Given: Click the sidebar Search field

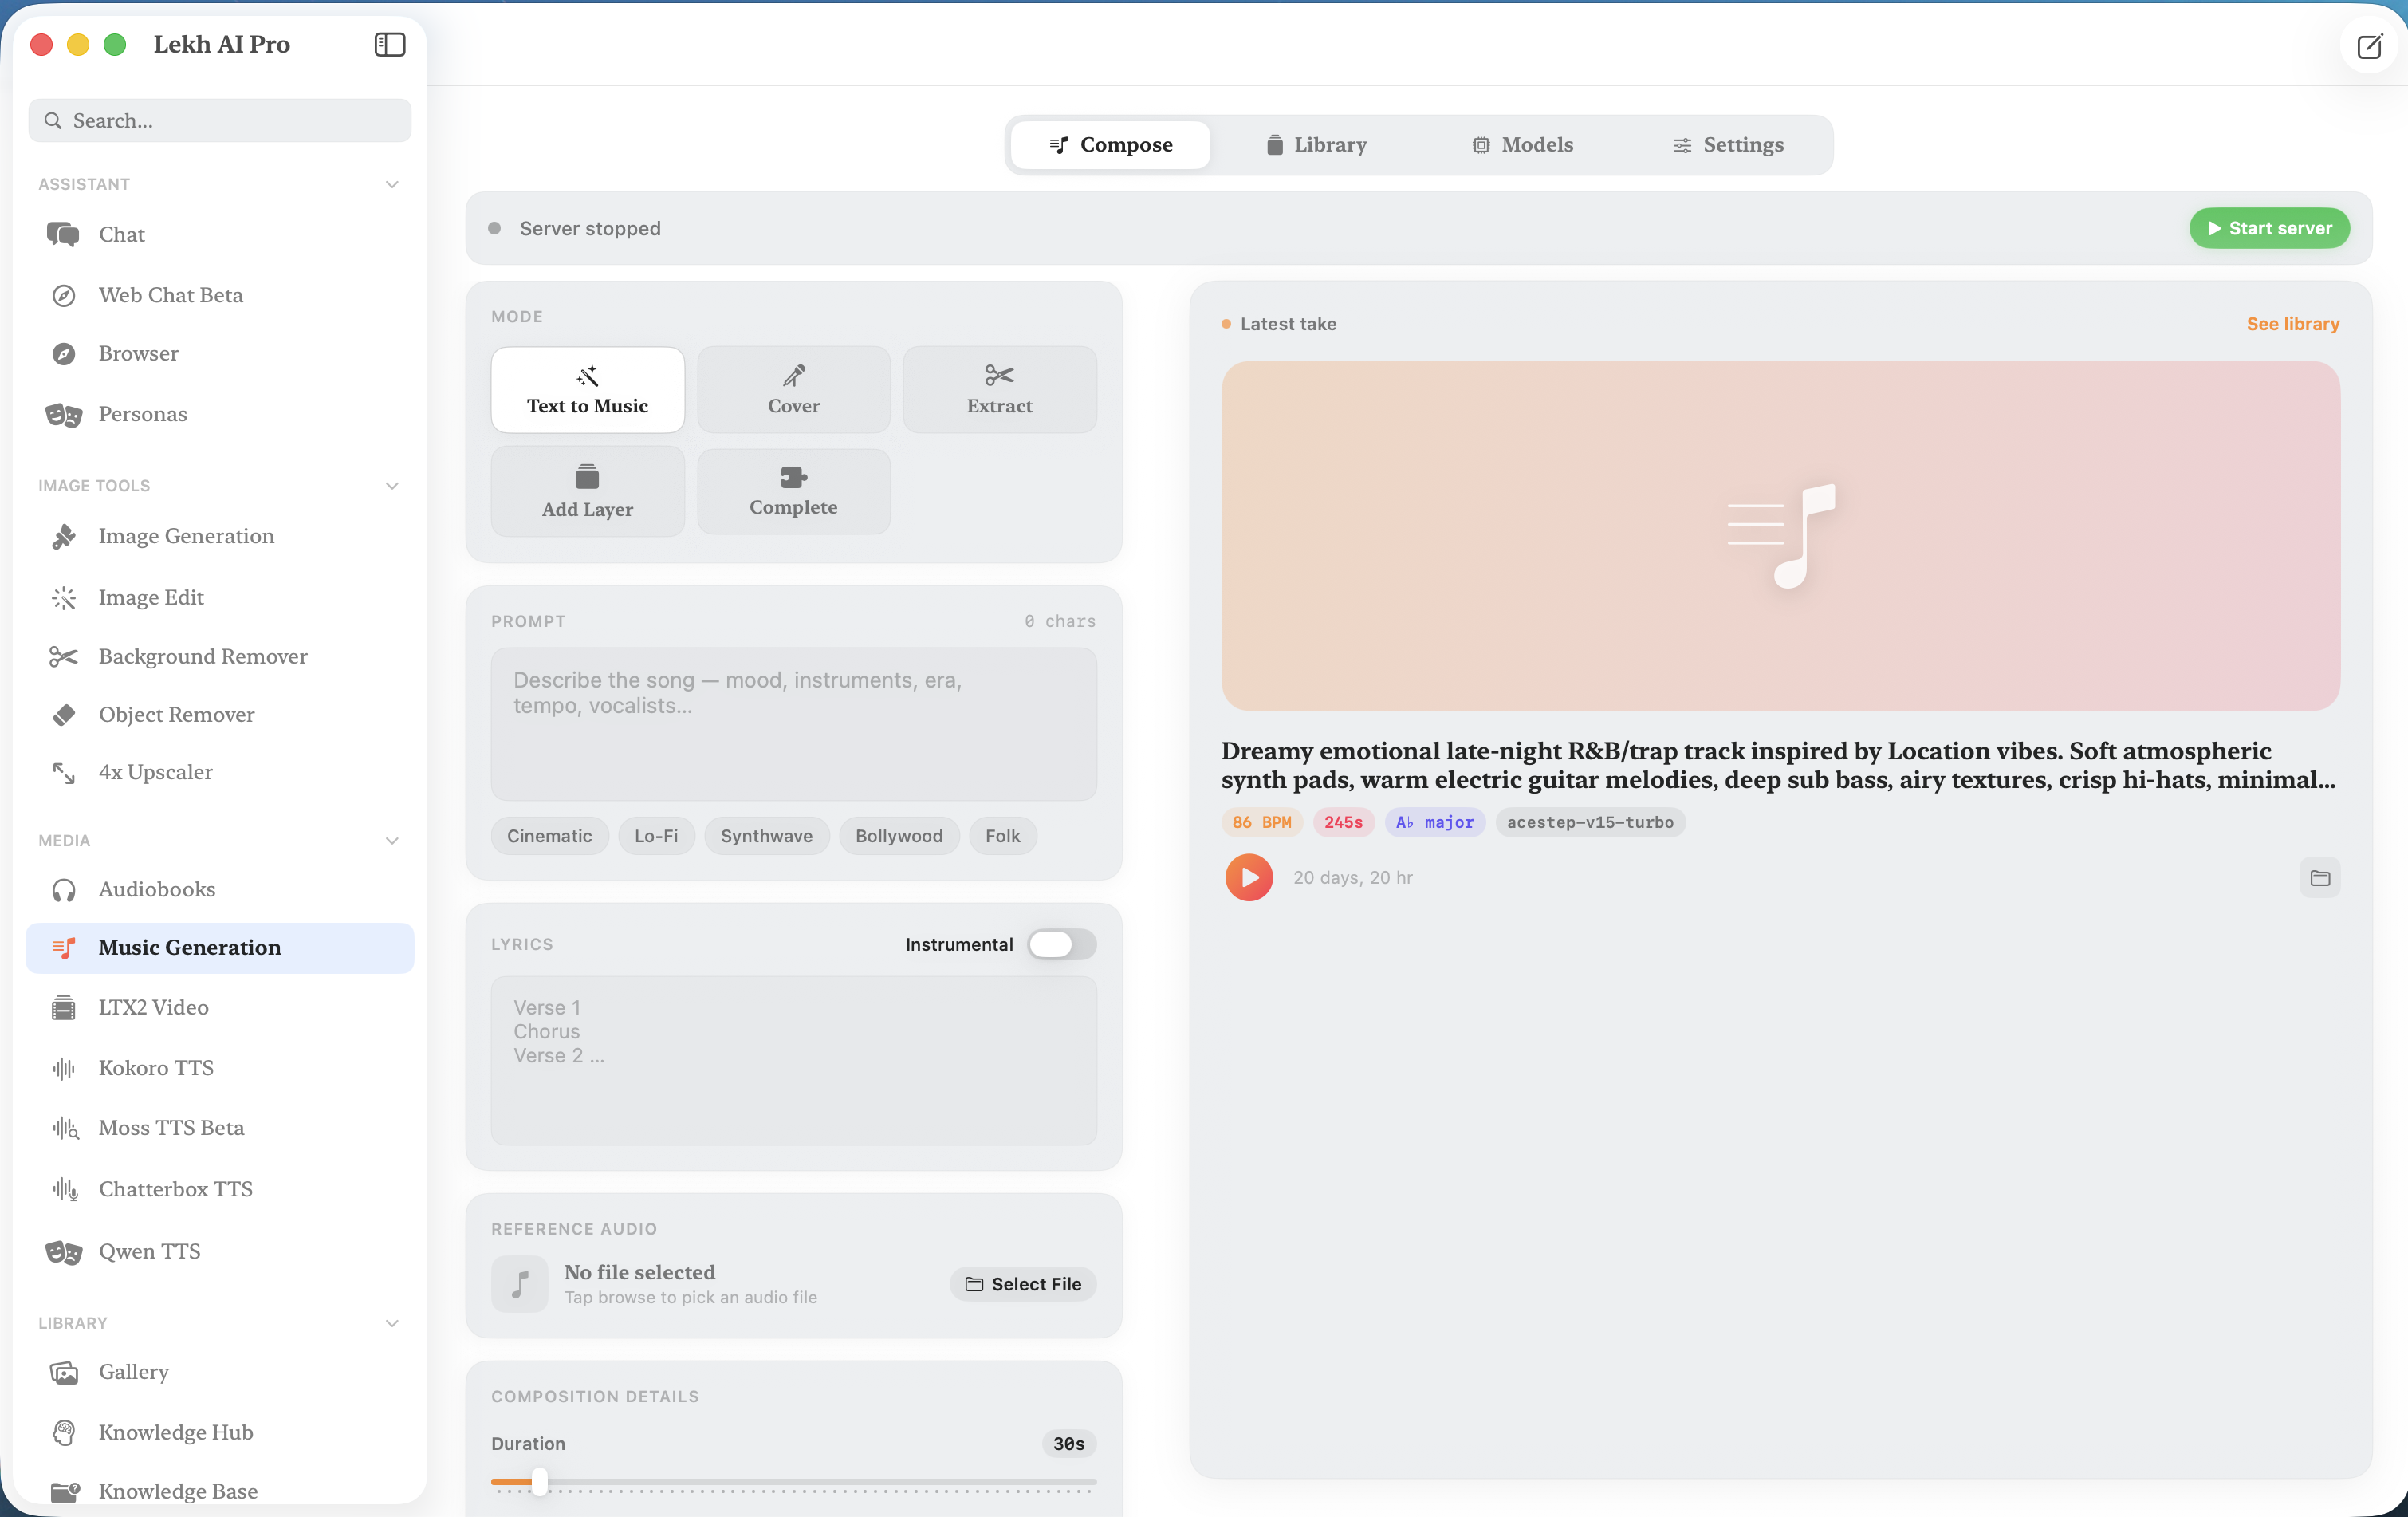Looking at the screenshot, I should click(x=219, y=120).
